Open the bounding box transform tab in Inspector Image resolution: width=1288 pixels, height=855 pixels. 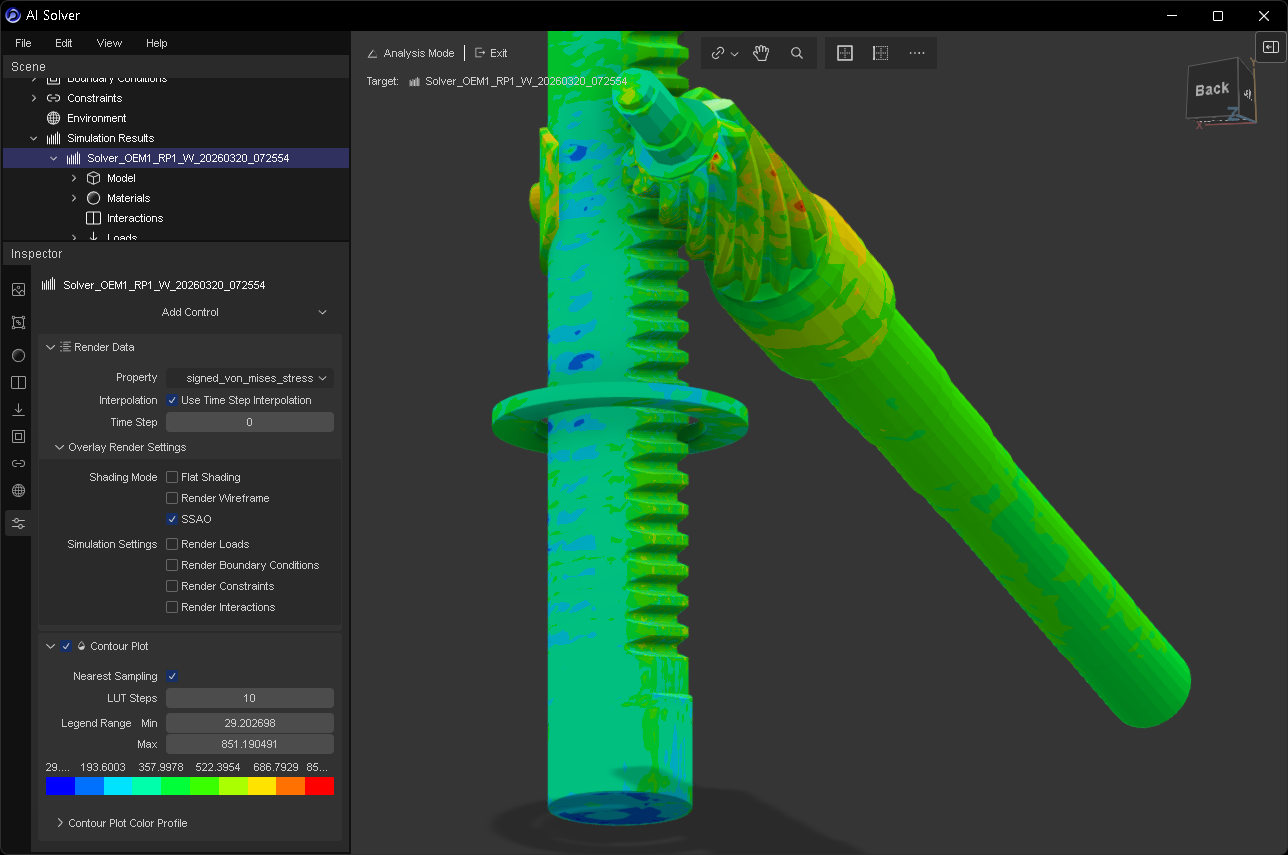click(18, 323)
